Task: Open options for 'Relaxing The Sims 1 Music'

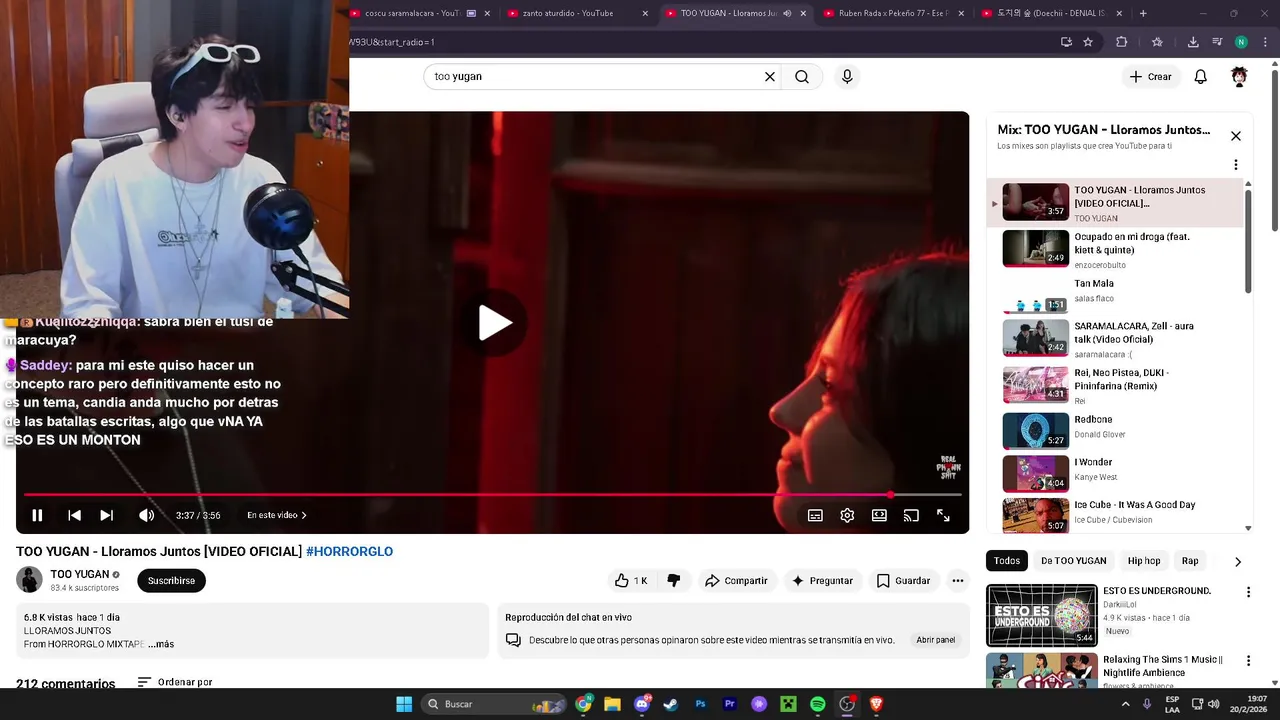Action: click(1248, 661)
